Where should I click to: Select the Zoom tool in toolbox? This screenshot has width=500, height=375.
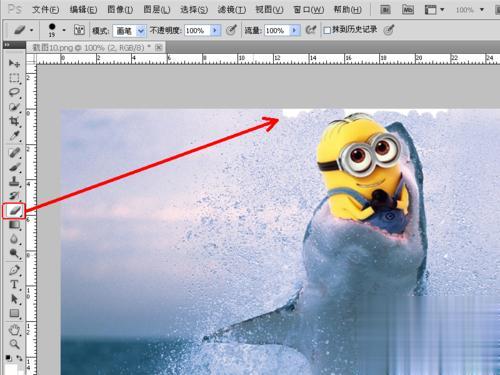pyautogui.click(x=14, y=344)
